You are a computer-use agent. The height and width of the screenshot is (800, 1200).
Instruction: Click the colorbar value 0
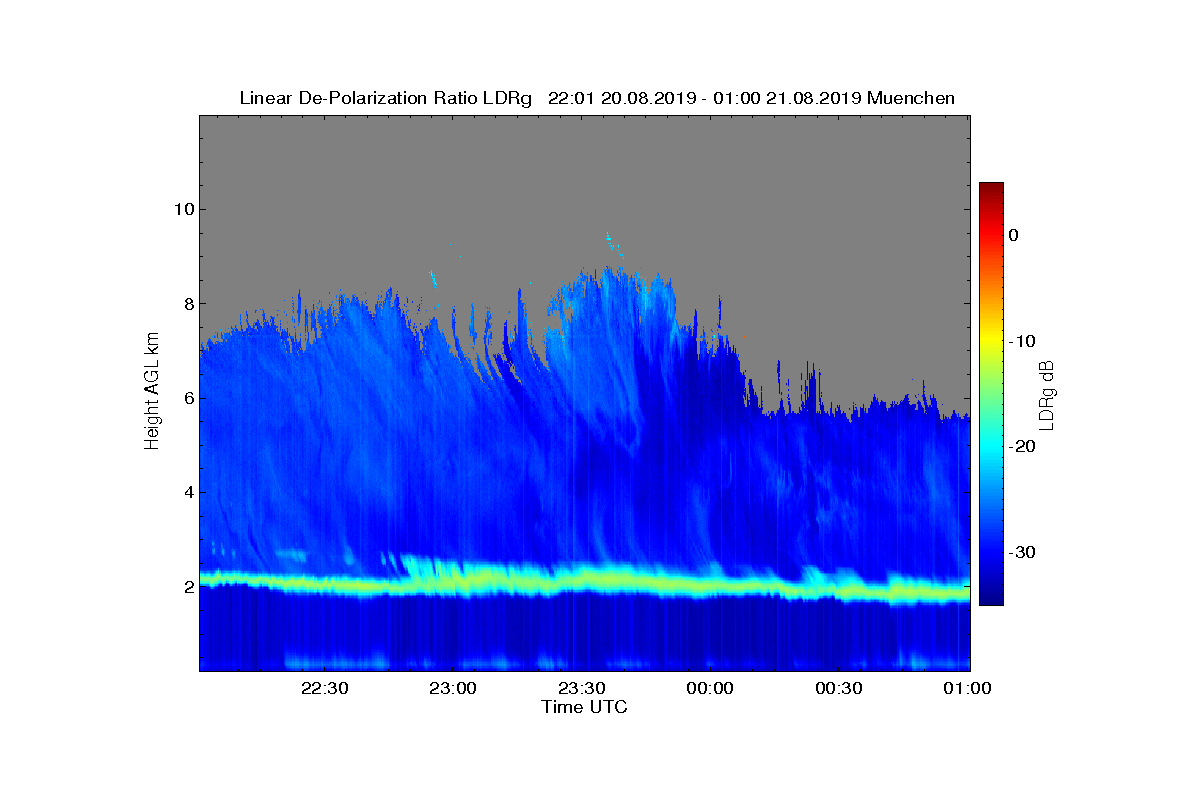1013,235
